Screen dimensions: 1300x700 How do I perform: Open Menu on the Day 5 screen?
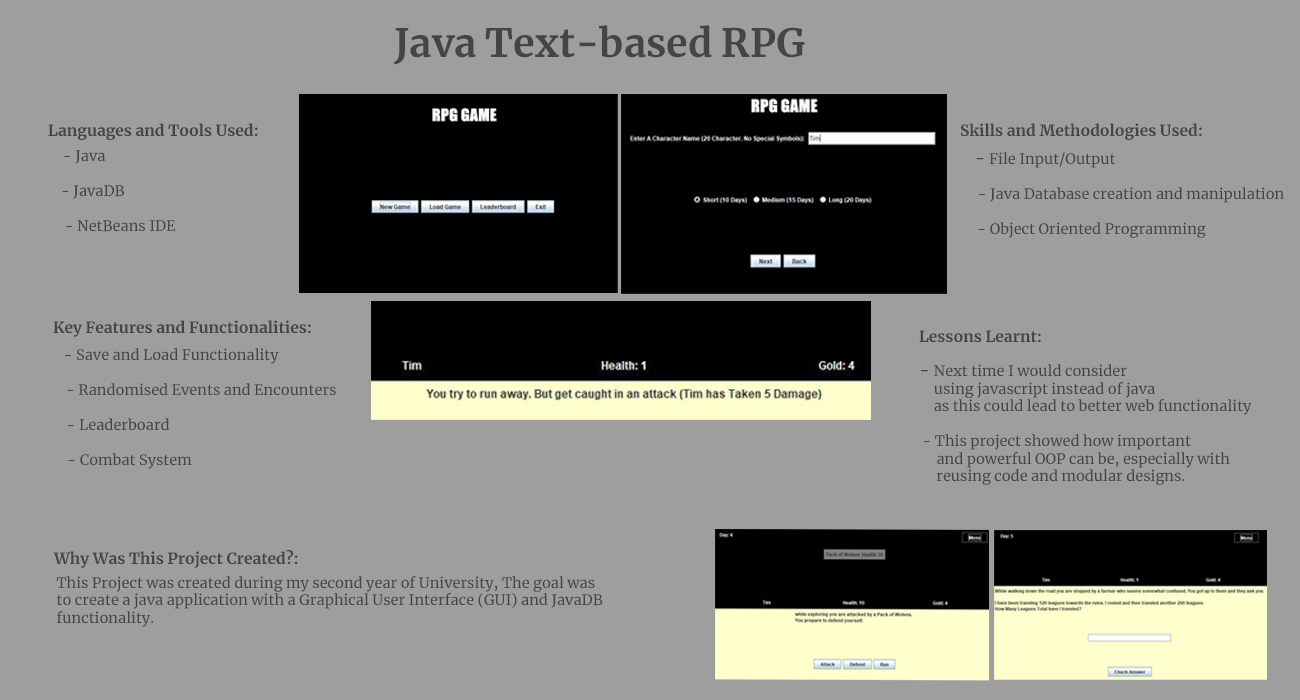coord(1246,538)
